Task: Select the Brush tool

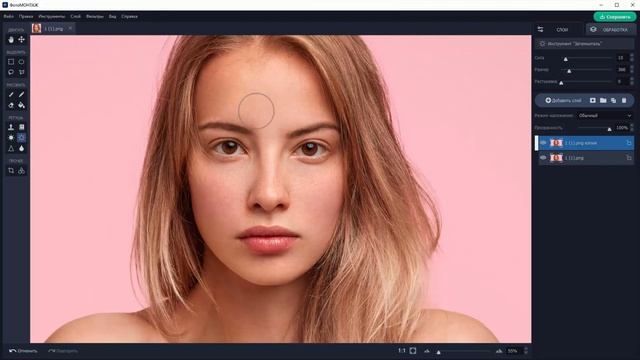Action: pyautogui.click(x=11, y=94)
